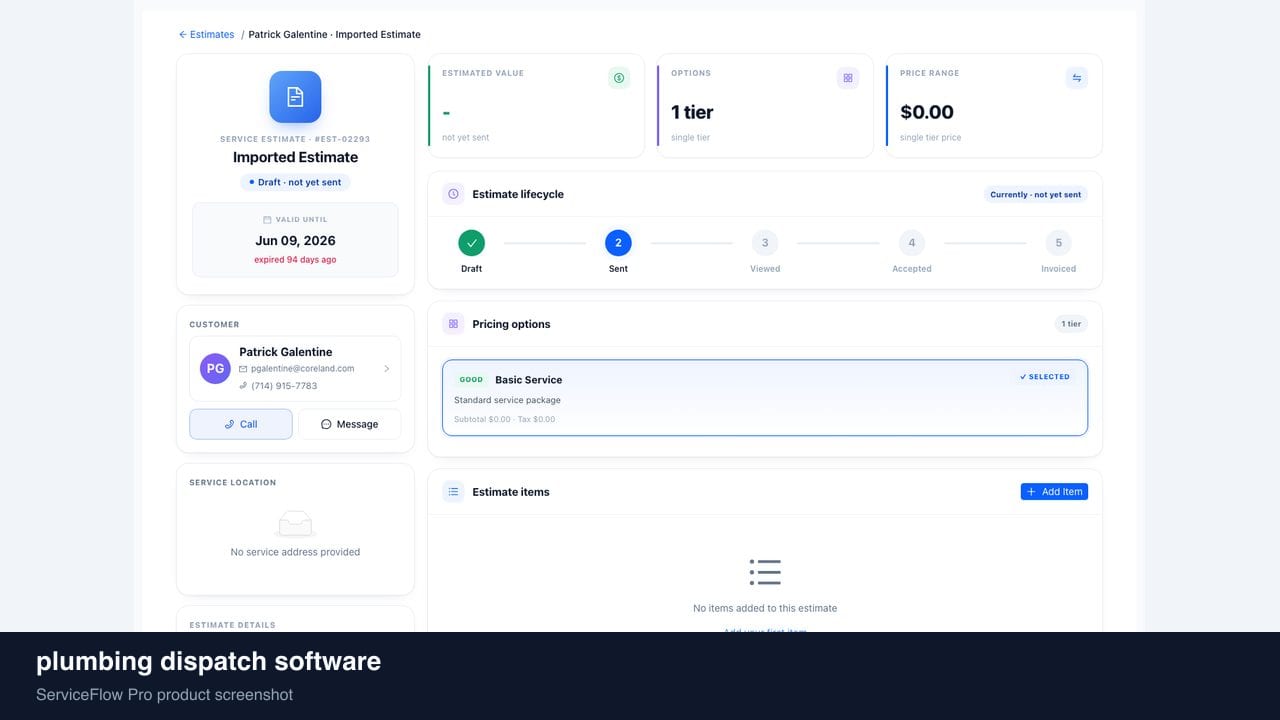Click the No service address provided text

295,552
